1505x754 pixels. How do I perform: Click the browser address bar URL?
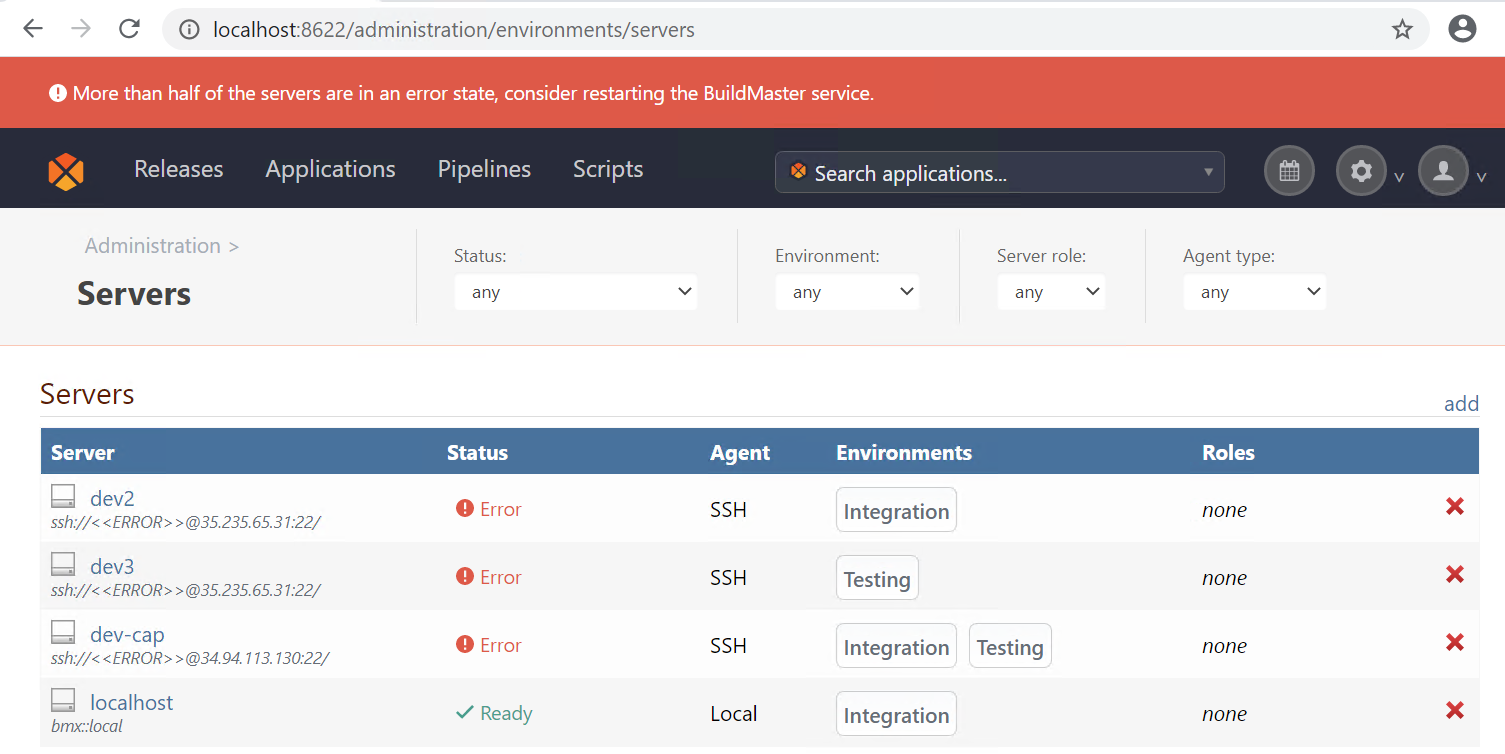coord(453,30)
